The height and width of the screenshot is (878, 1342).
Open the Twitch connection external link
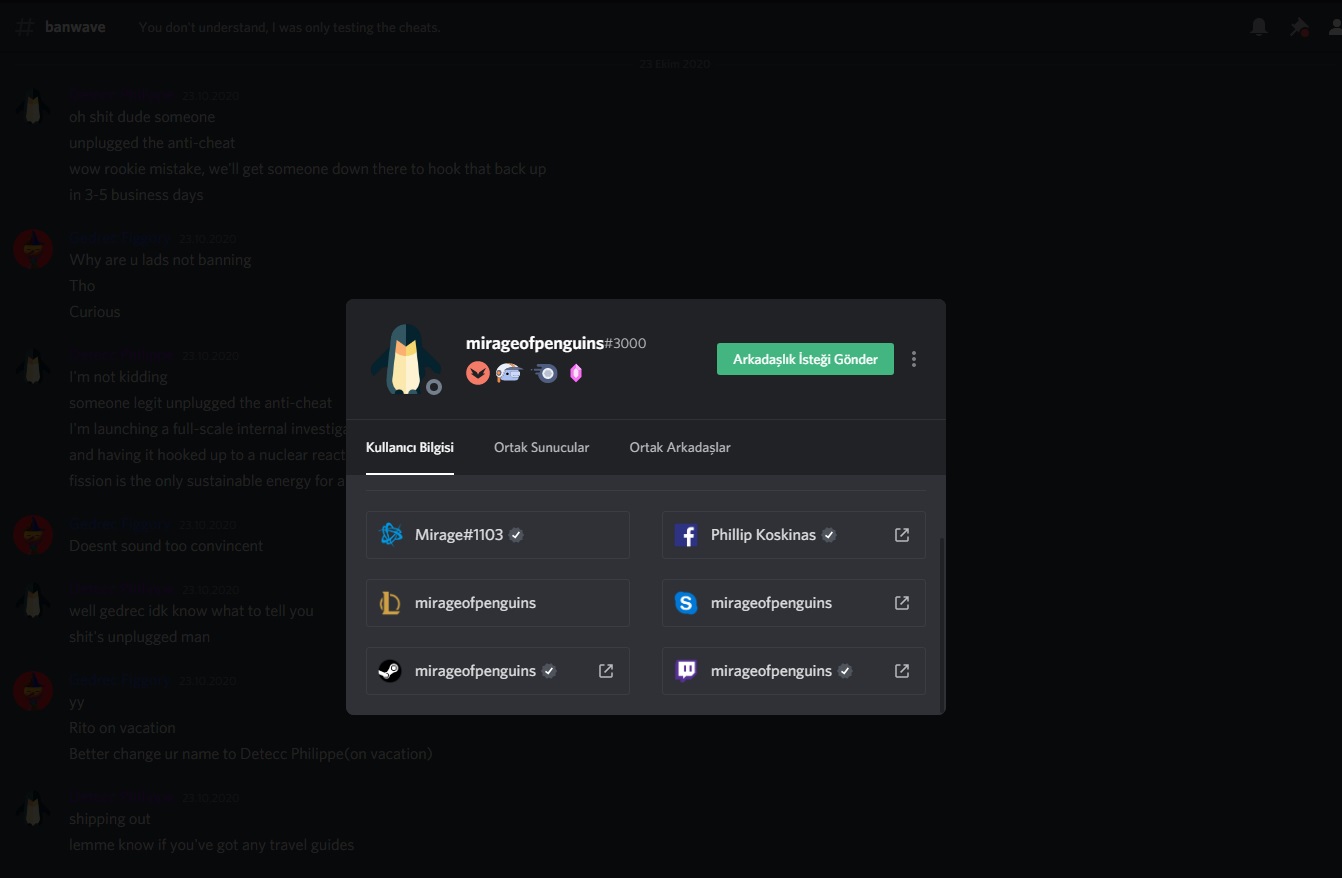click(902, 671)
